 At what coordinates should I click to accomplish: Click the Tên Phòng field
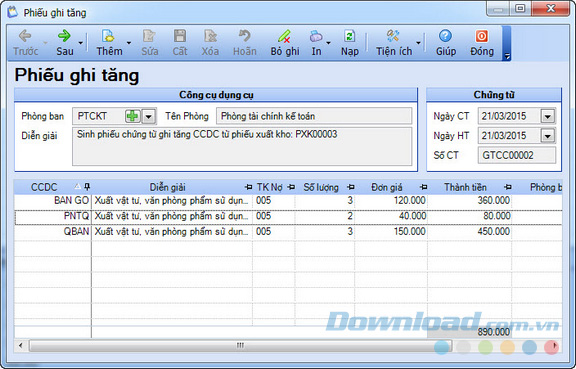[314, 116]
